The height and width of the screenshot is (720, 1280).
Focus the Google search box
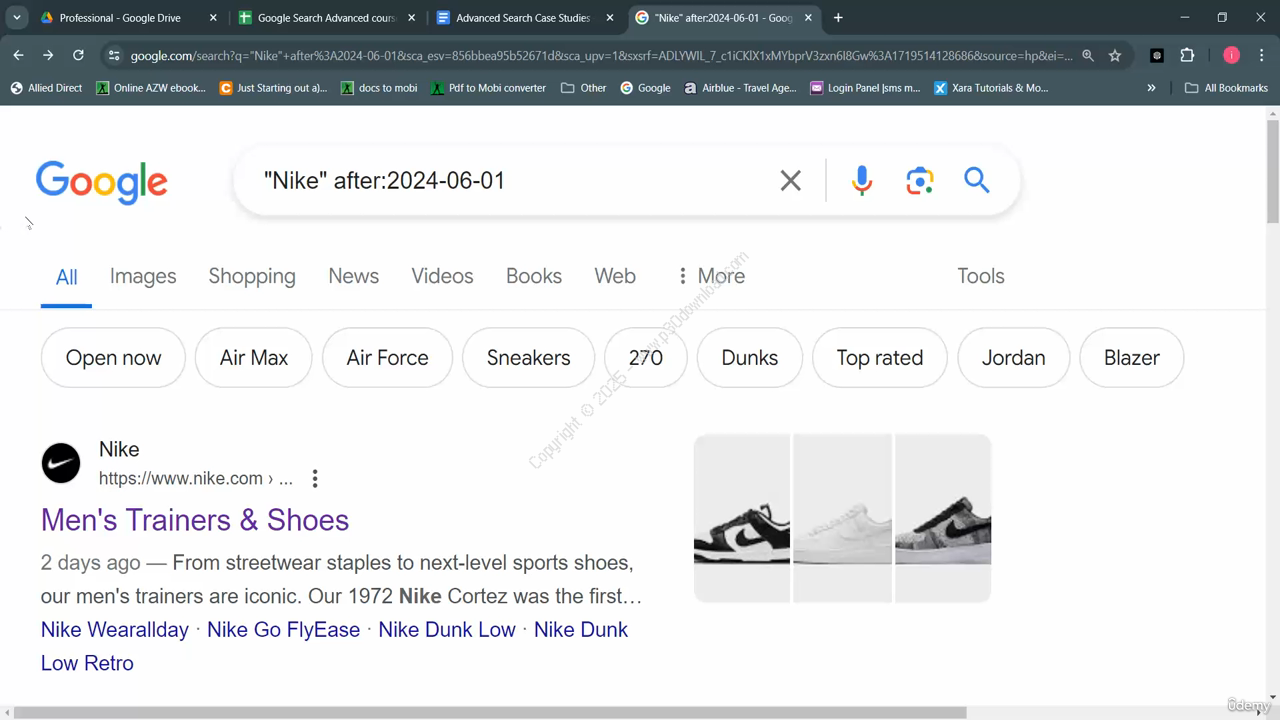pyautogui.click(x=510, y=180)
